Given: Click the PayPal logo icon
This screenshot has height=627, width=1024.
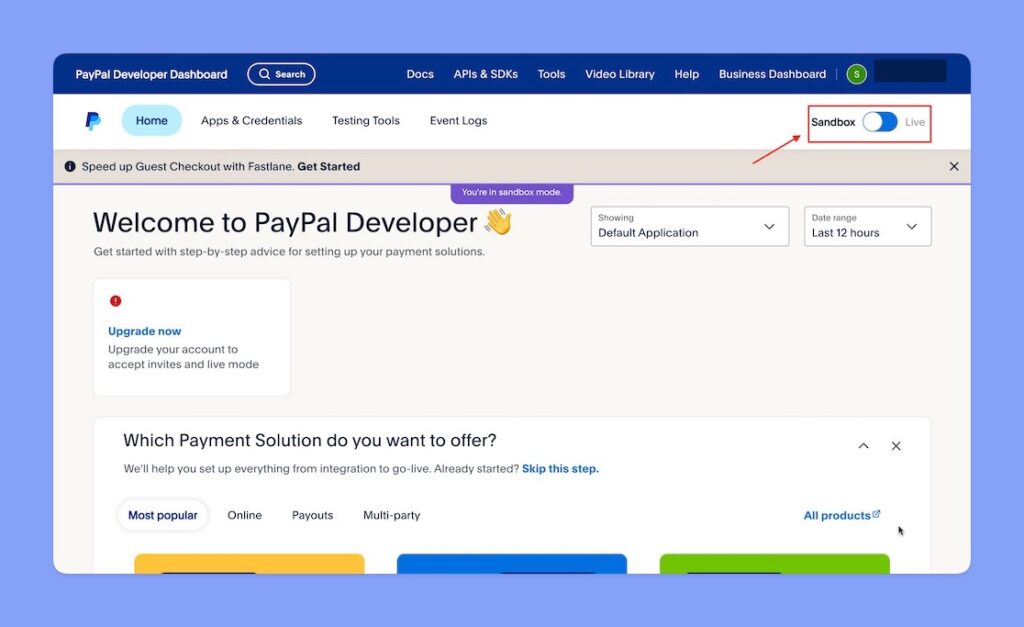Looking at the screenshot, I should 92,120.
